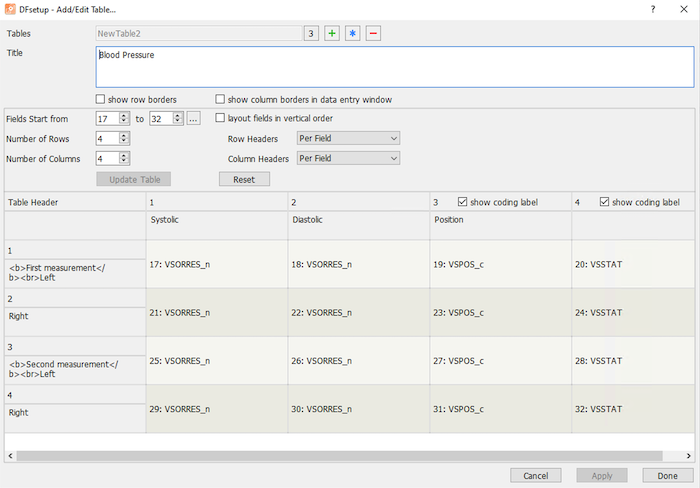Click the red minus delete table icon
700x488 pixels.
tap(373, 33)
